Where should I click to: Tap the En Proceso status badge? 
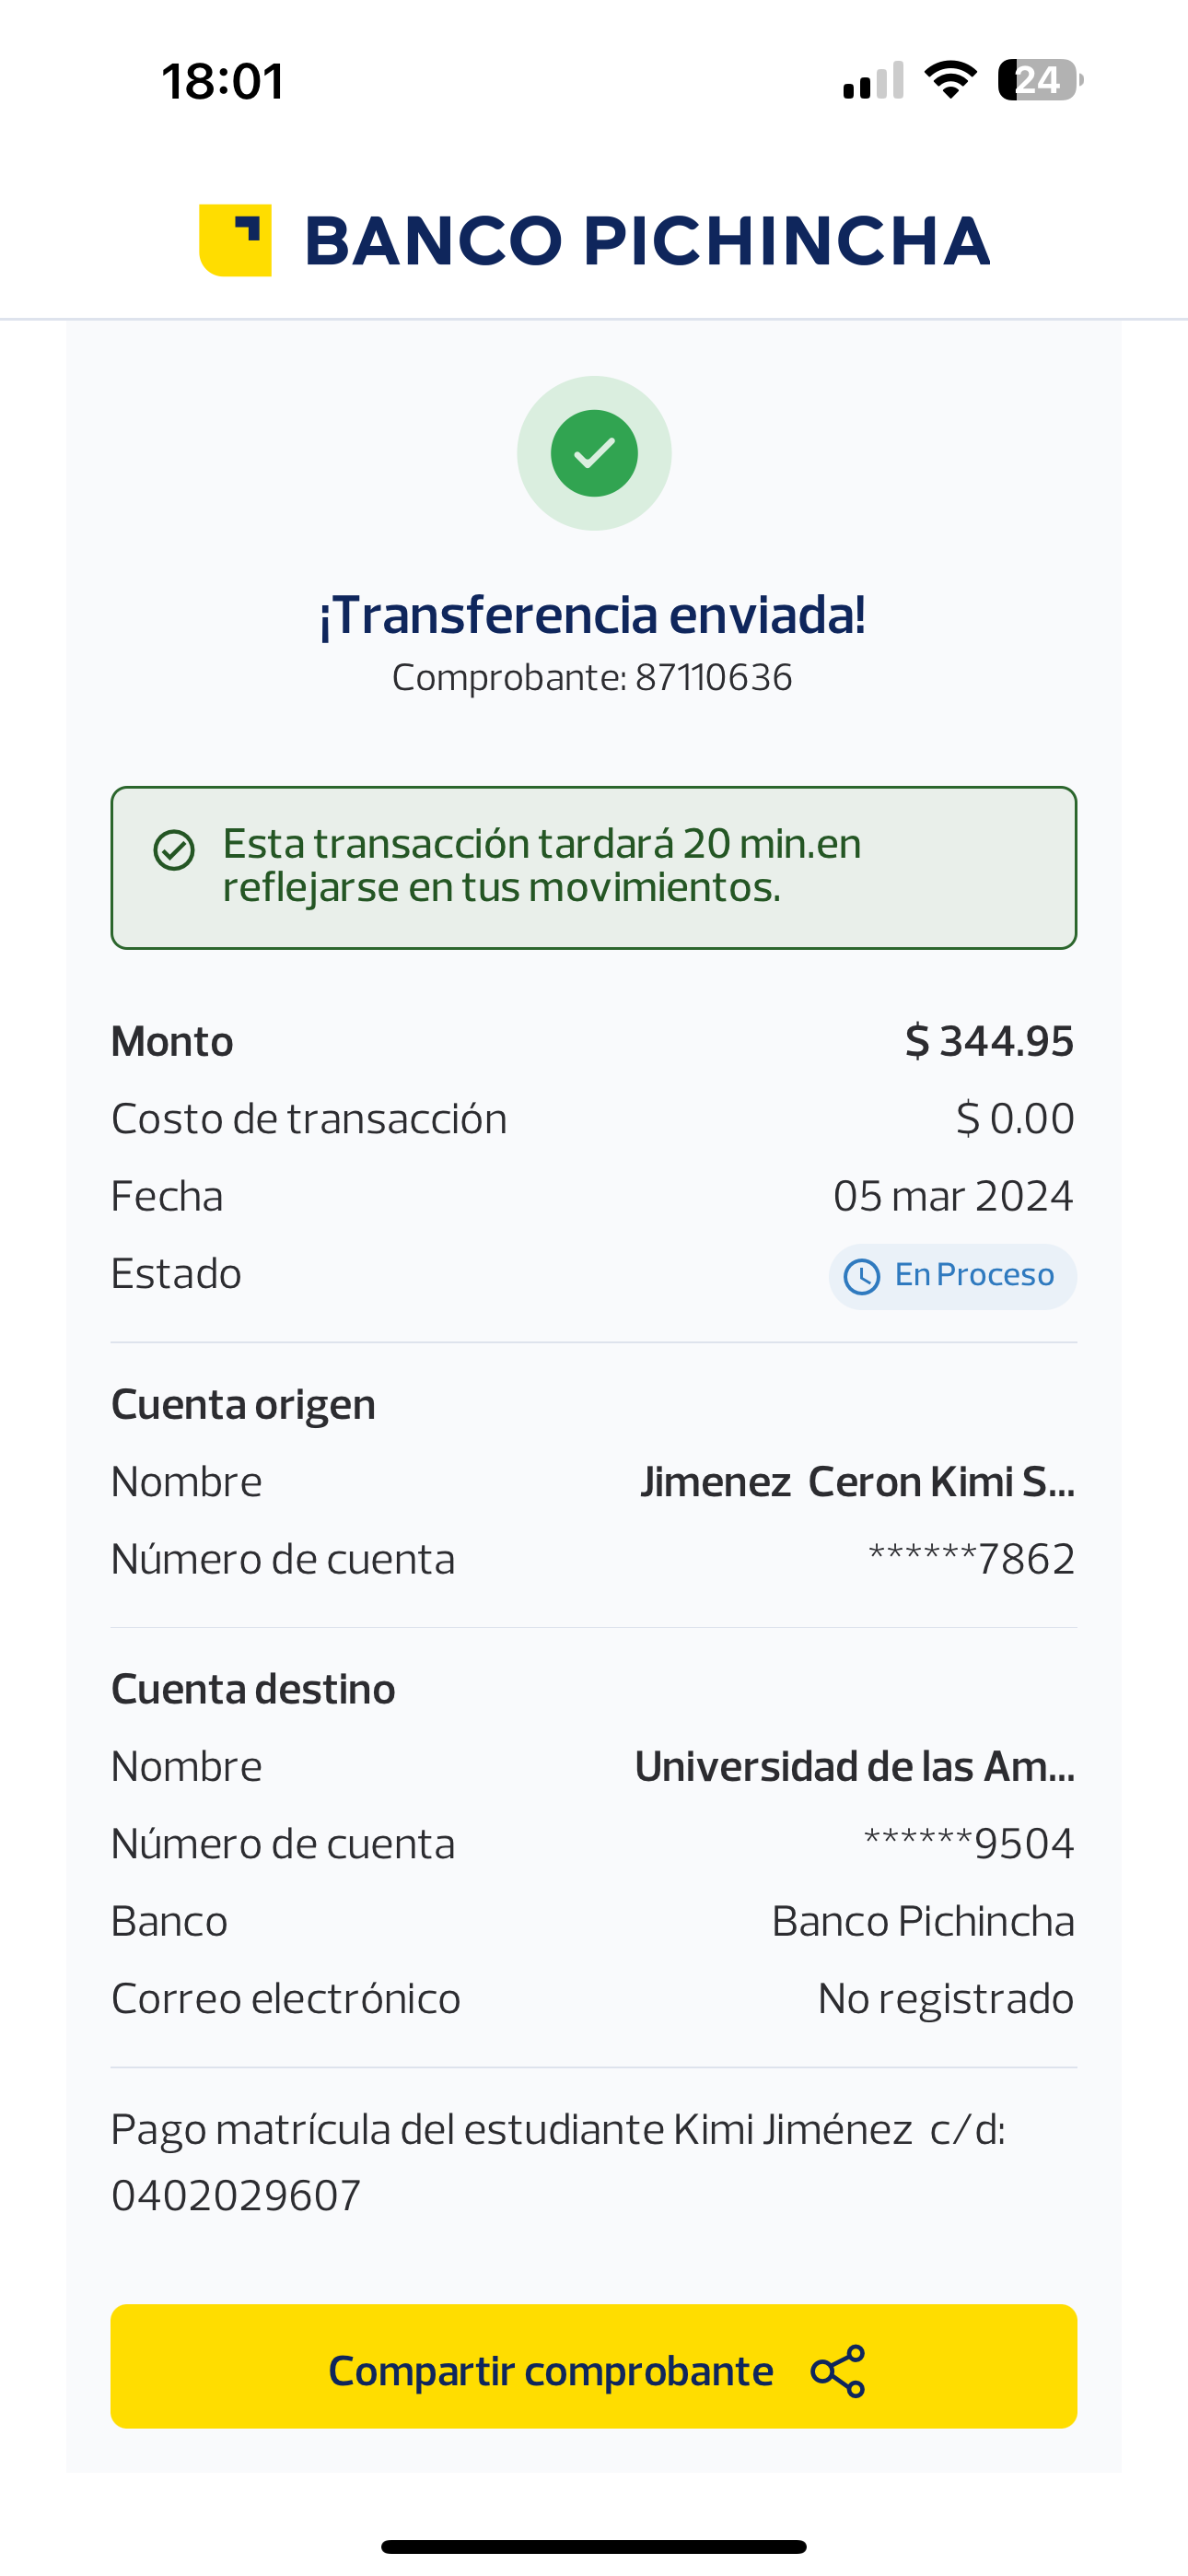pyautogui.click(x=952, y=1276)
